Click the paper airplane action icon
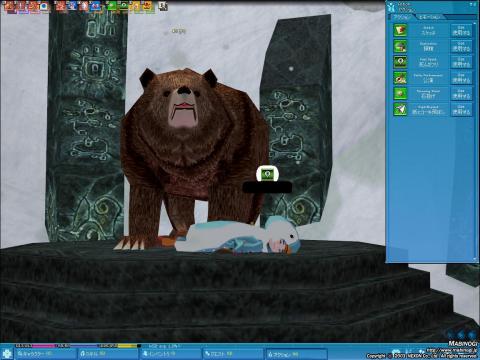480x360 pixels. tap(400, 109)
